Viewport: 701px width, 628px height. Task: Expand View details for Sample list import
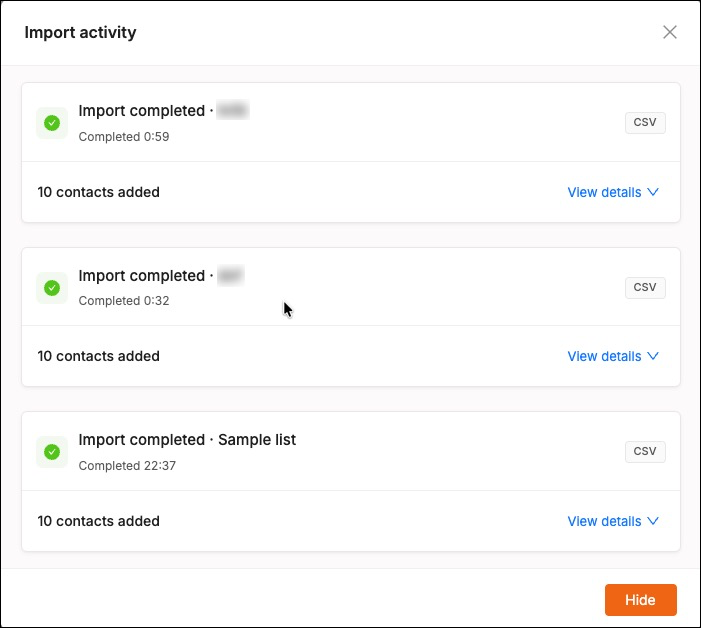(x=612, y=521)
